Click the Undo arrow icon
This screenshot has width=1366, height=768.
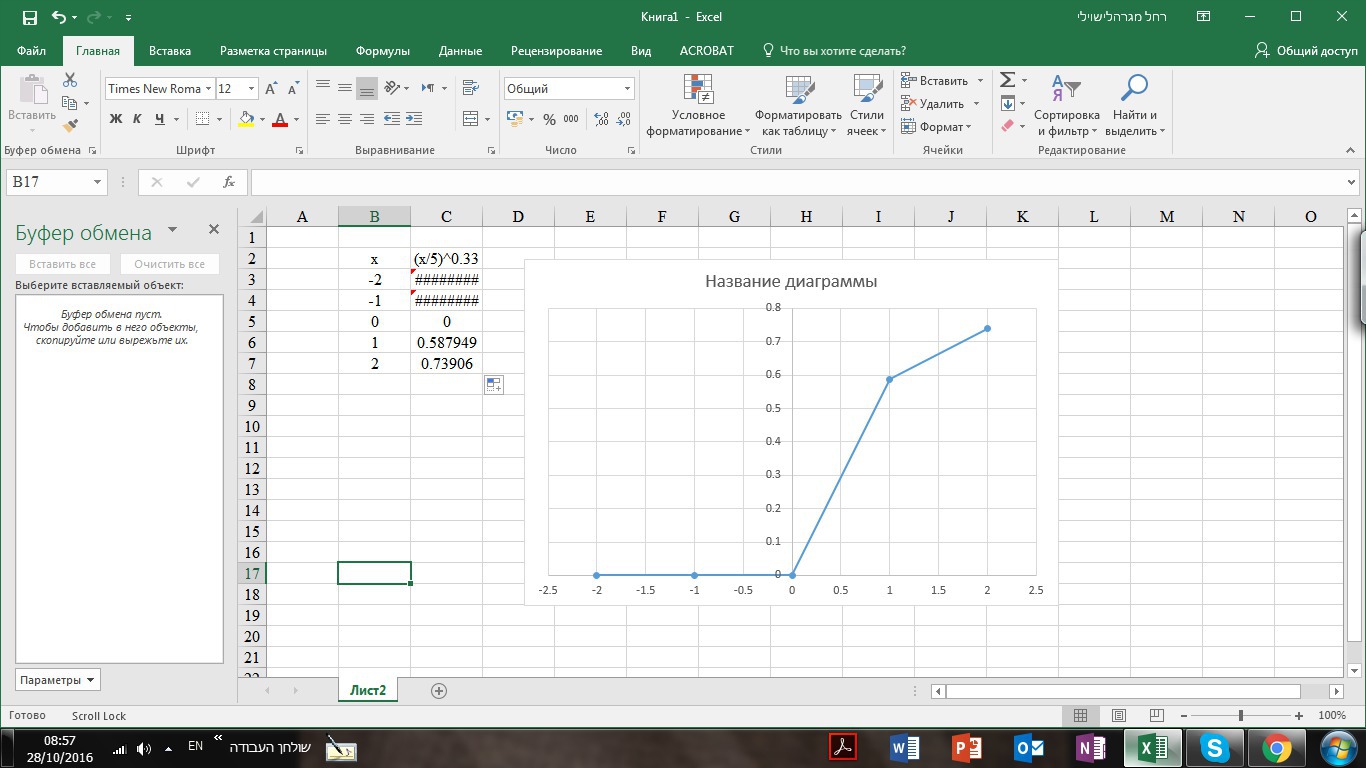[x=59, y=17]
